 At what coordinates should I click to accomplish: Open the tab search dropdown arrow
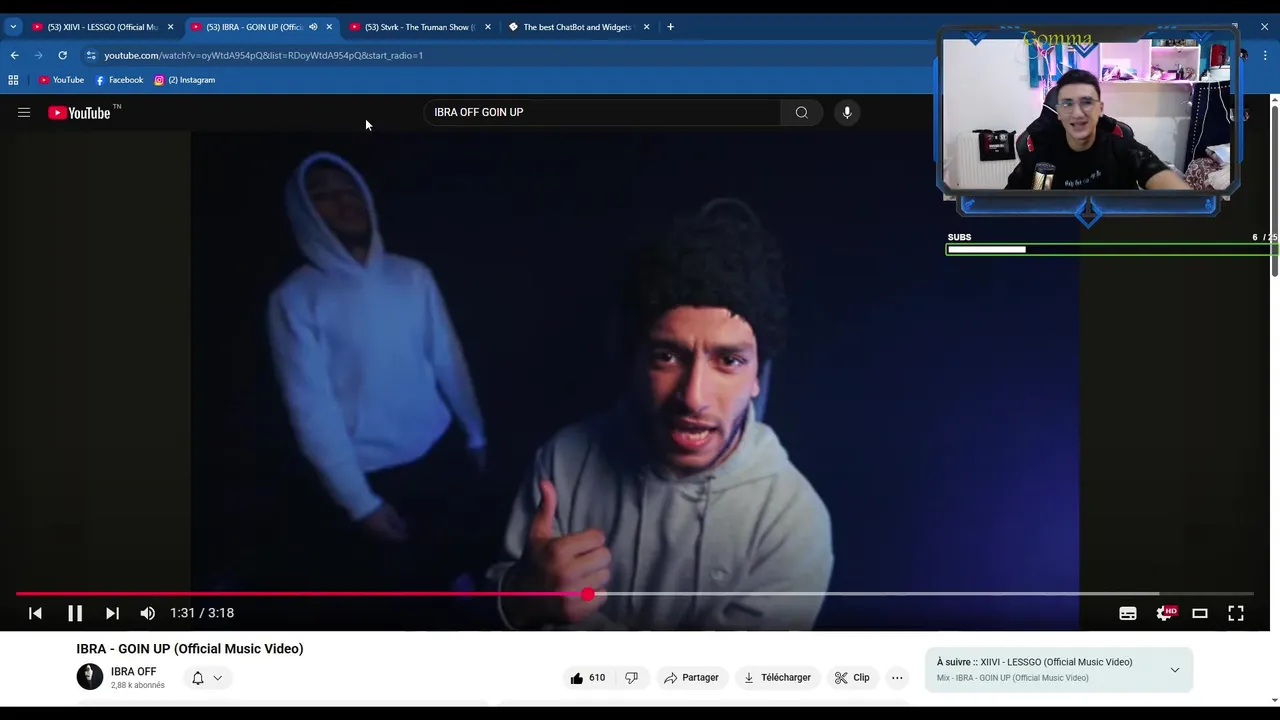pos(13,27)
